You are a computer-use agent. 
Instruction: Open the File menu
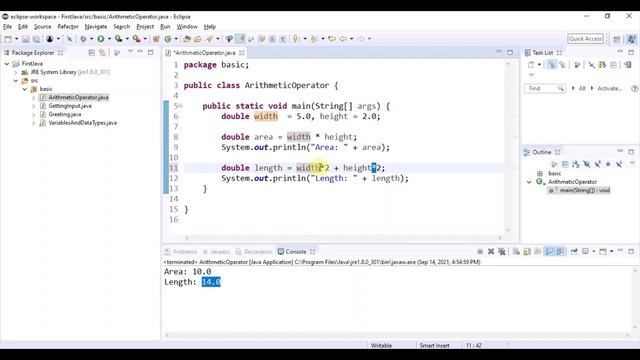[x=7, y=27]
